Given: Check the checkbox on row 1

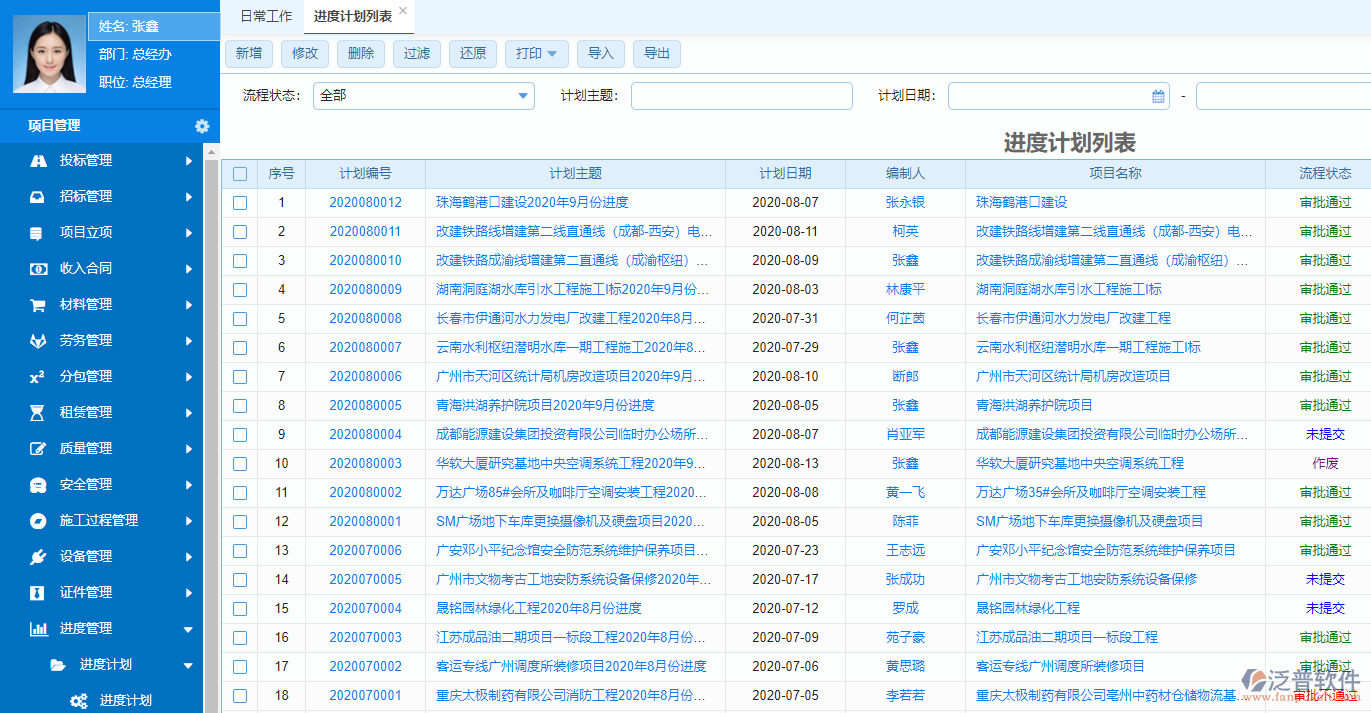Looking at the screenshot, I should point(239,202).
